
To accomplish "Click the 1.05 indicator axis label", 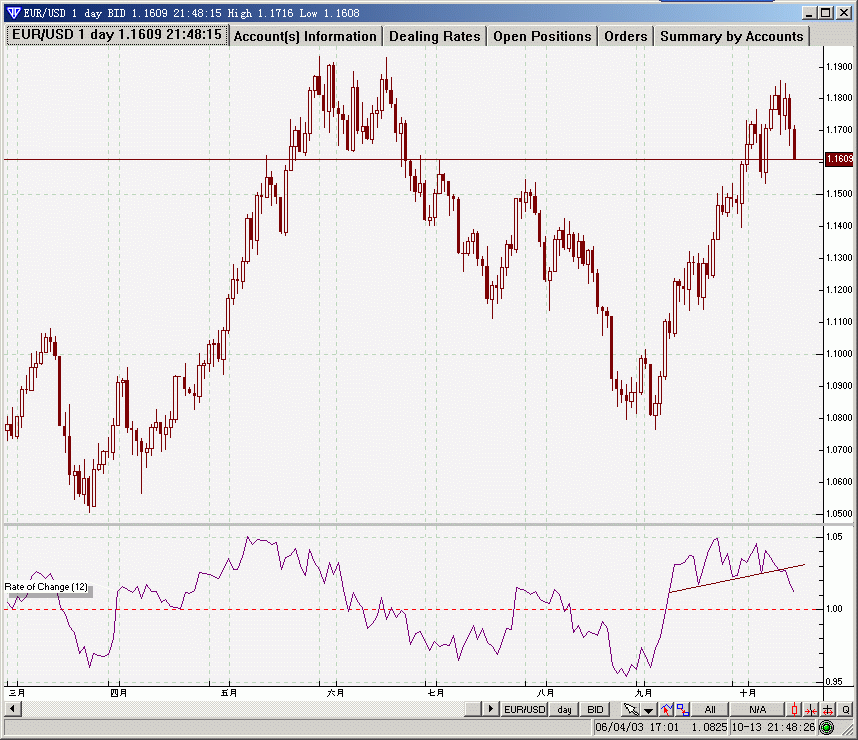I will 834,537.
